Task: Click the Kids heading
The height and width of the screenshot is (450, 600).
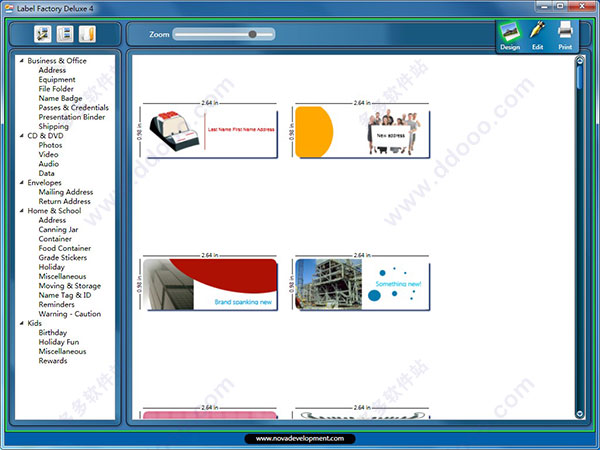Action: [34, 323]
